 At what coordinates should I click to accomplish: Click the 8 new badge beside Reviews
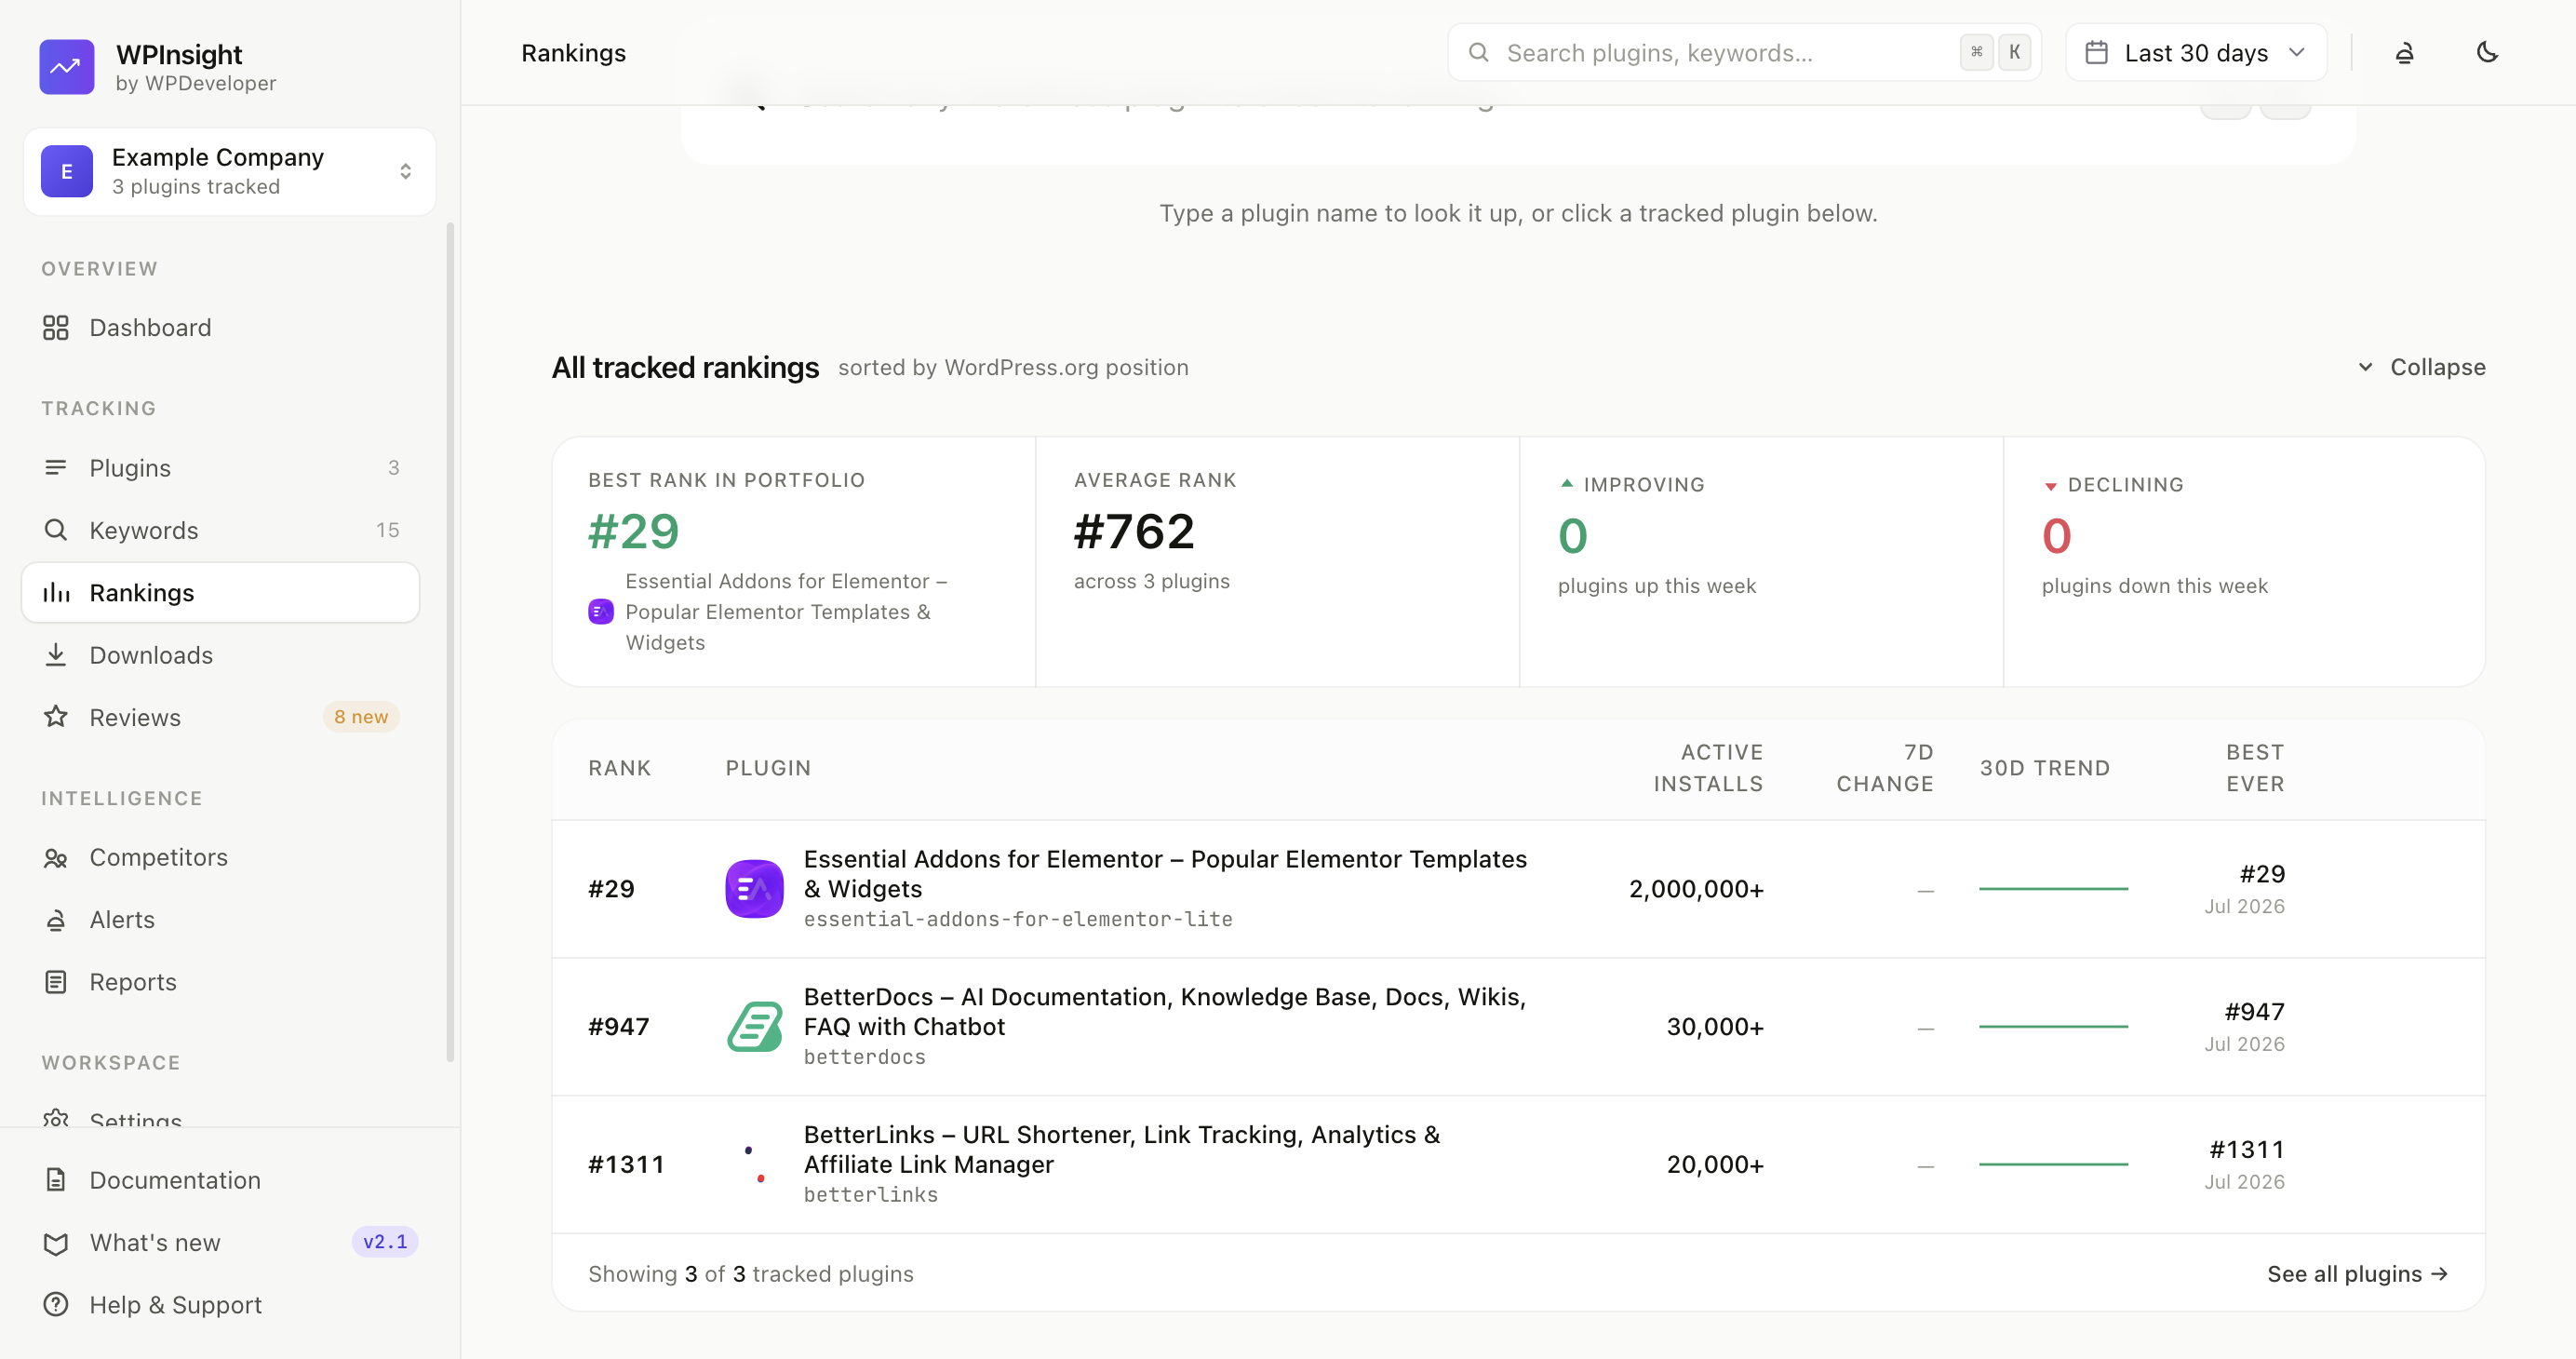click(x=361, y=717)
